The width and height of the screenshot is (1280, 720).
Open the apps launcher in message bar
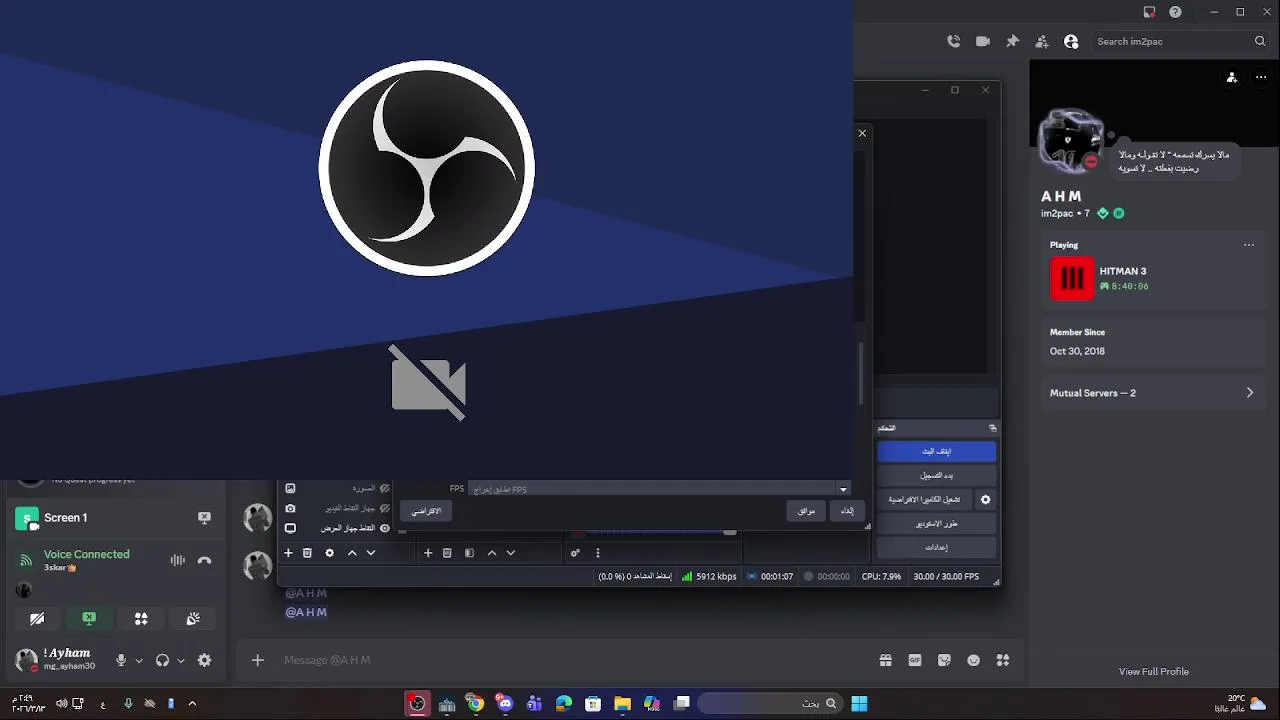(x=1003, y=660)
